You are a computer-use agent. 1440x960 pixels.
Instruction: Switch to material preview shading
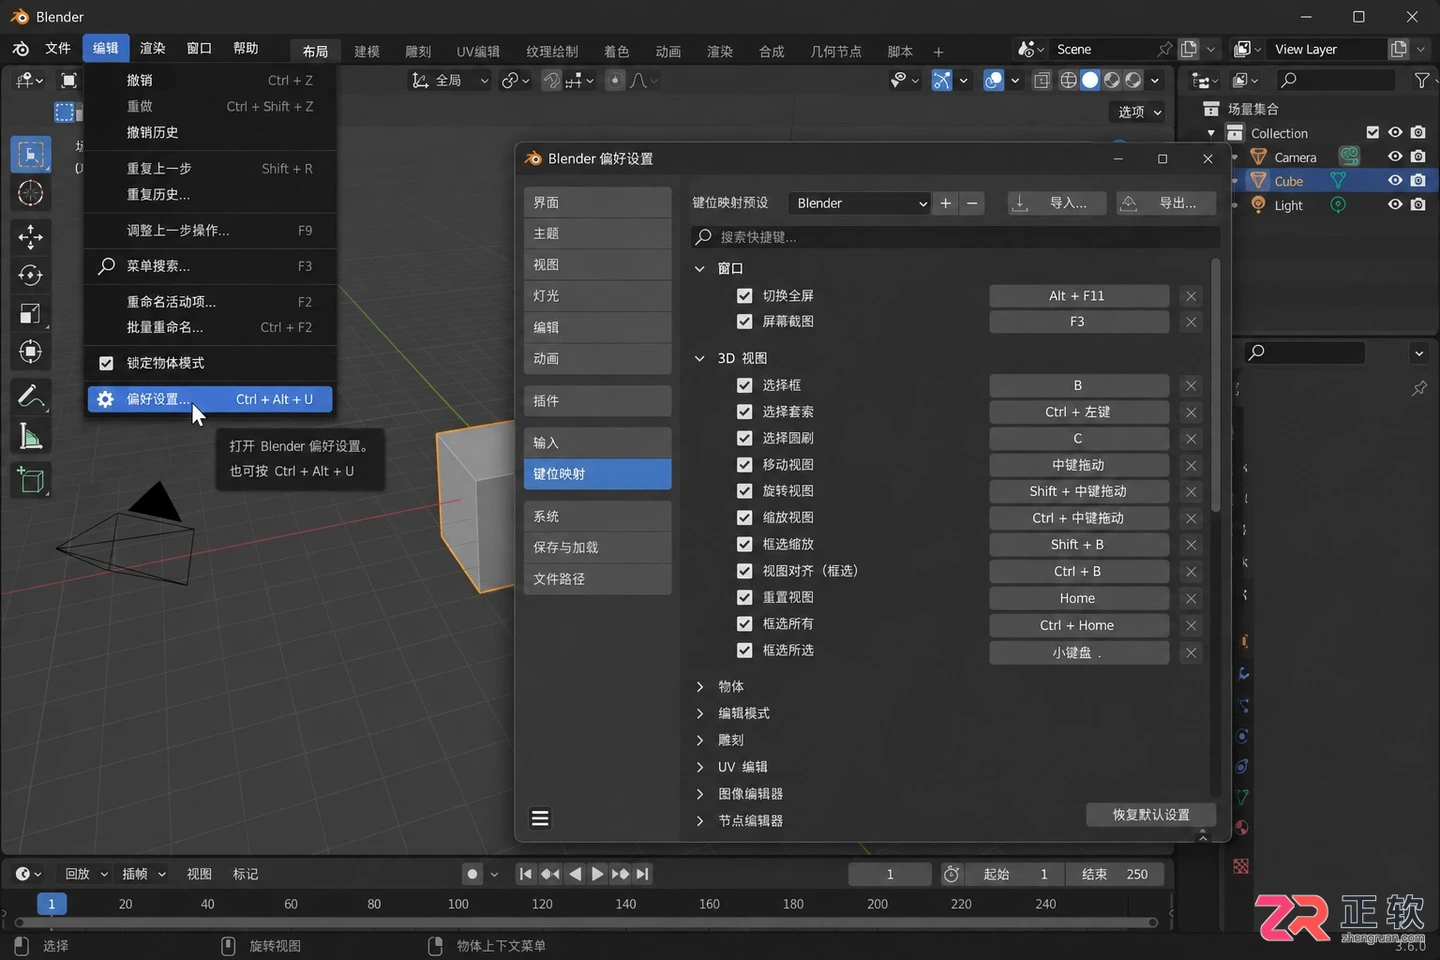point(1112,80)
